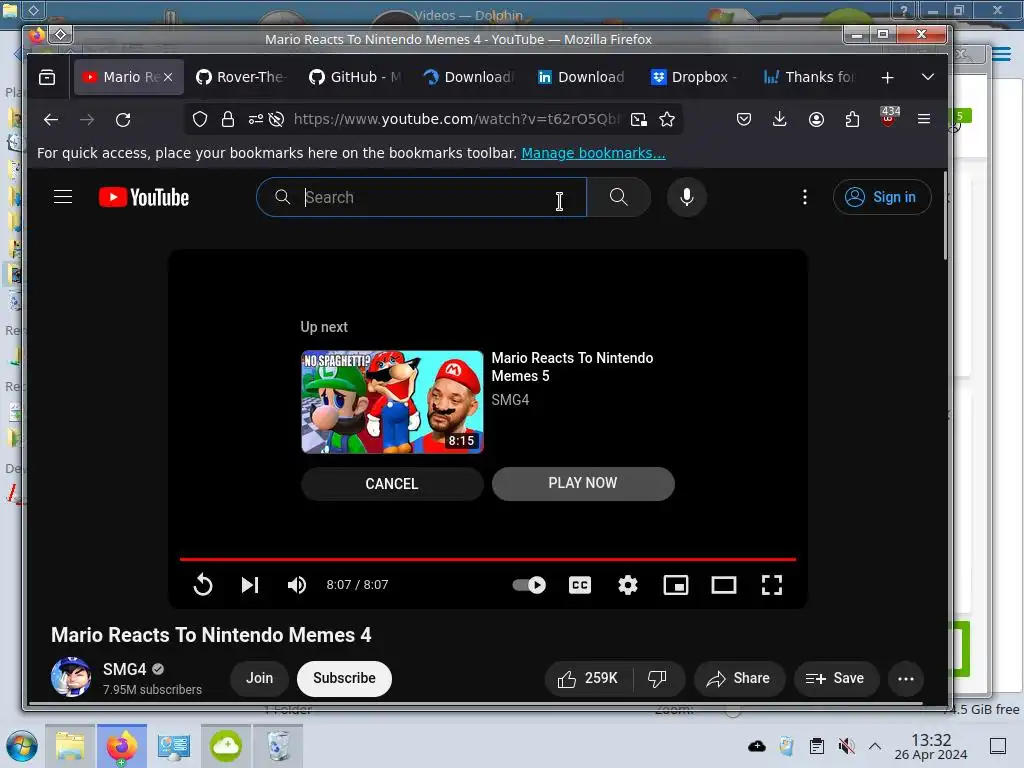The width and height of the screenshot is (1024, 768).
Task: Play next video now
Action: coord(583,483)
